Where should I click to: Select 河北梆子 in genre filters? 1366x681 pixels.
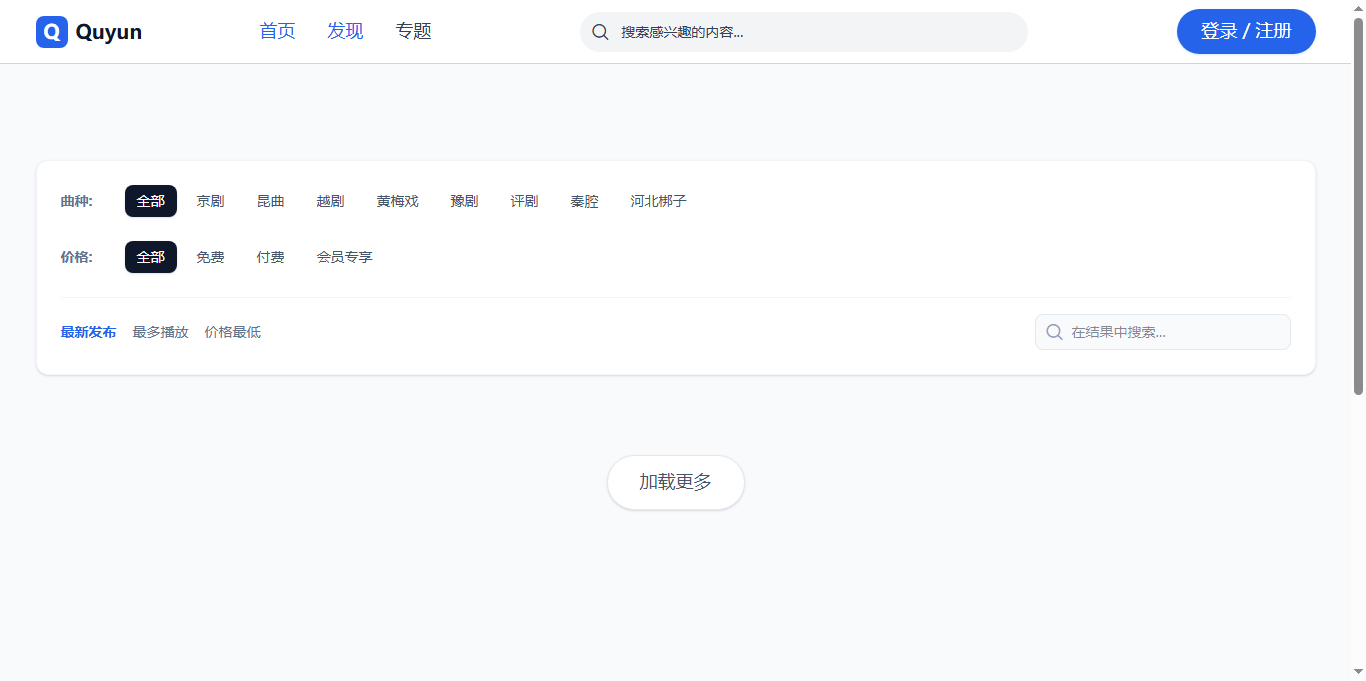(658, 201)
